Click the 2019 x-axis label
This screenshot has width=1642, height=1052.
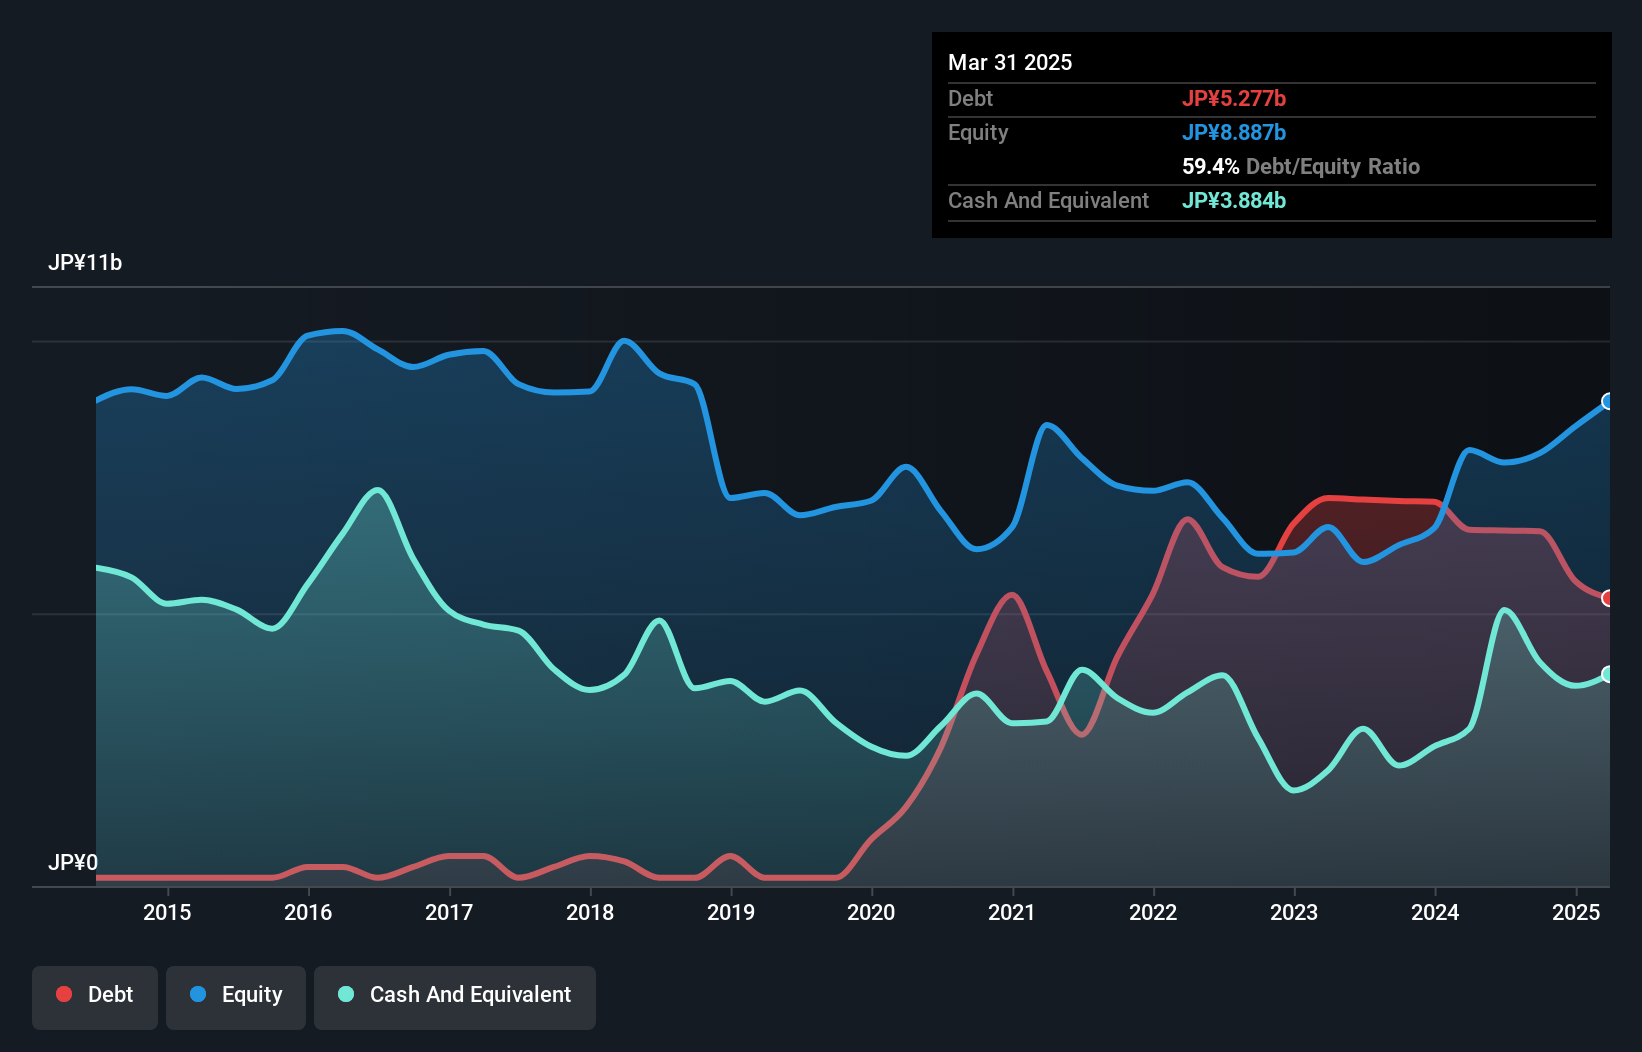(x=731, y=912)
